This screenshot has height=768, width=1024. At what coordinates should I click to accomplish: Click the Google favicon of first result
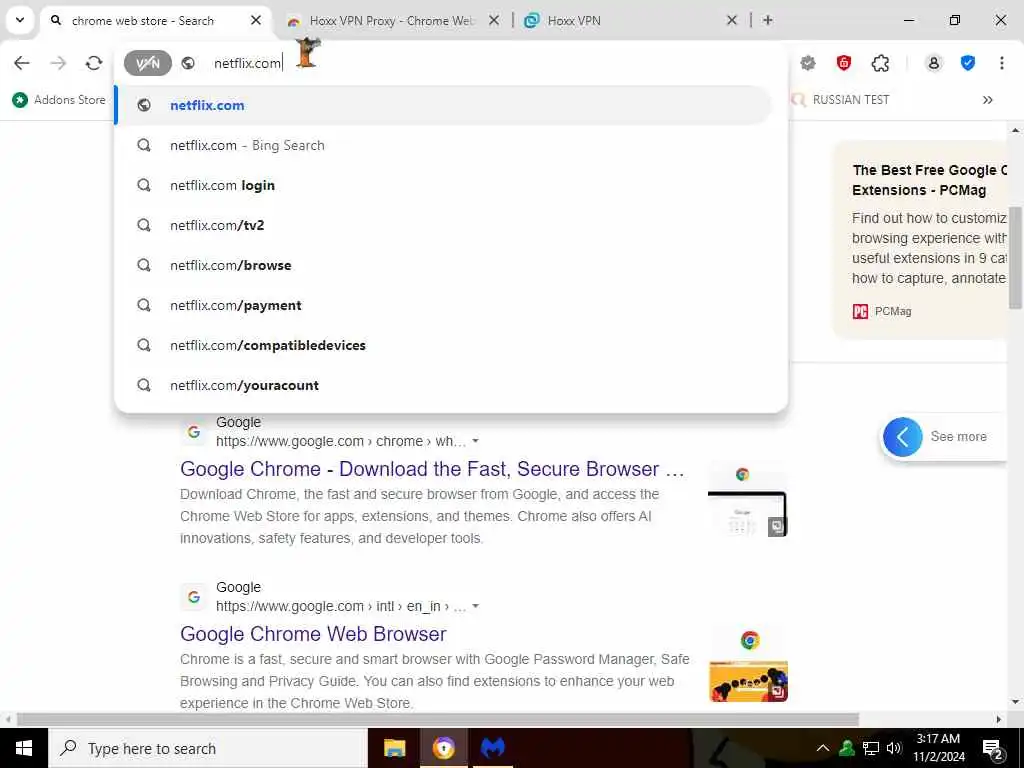pyautogui.click(x=194, y=432)
